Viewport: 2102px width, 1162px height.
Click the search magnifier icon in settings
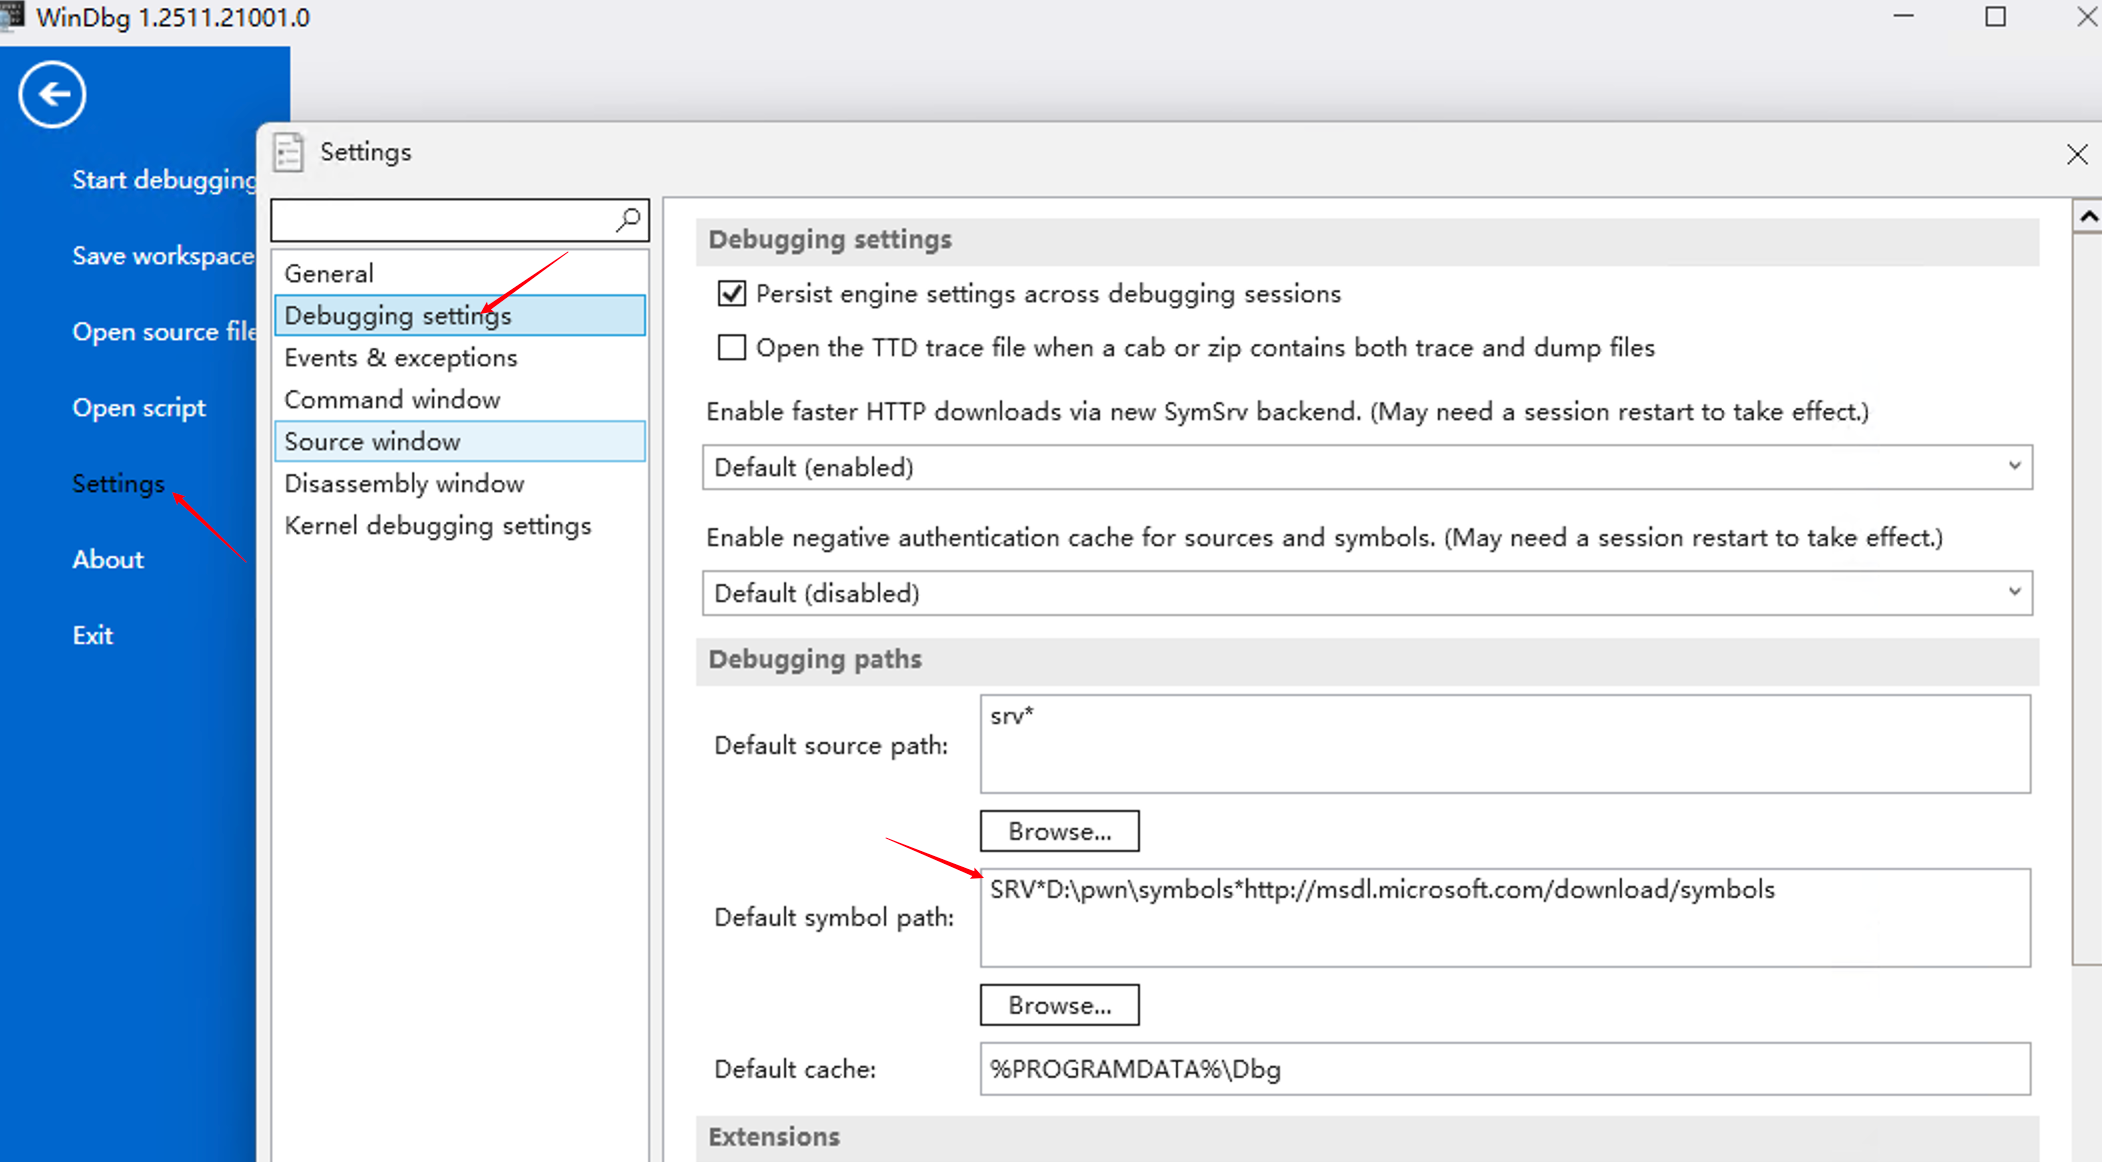[628, 219]
